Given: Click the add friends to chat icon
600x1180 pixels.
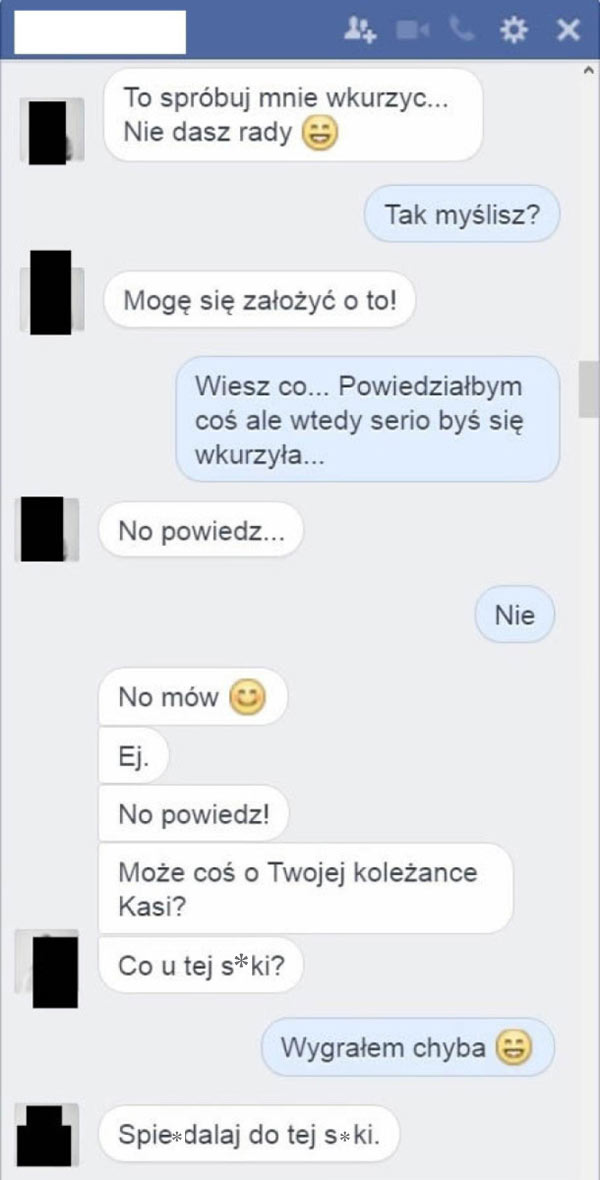Looking at the screenshot, I should (x=359, y=31).
